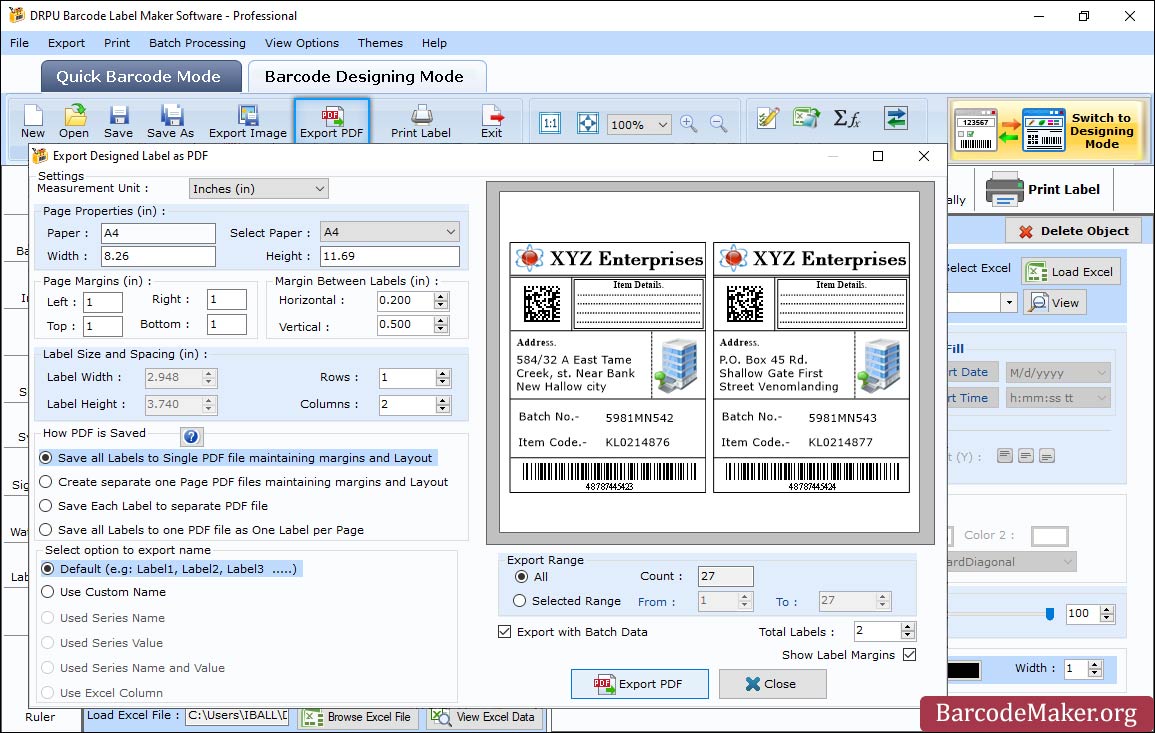Select All in Export Range
Image resolution: width=1155 pixels, height=733 pixels.
pyautogui.click(x=531, y=576)
